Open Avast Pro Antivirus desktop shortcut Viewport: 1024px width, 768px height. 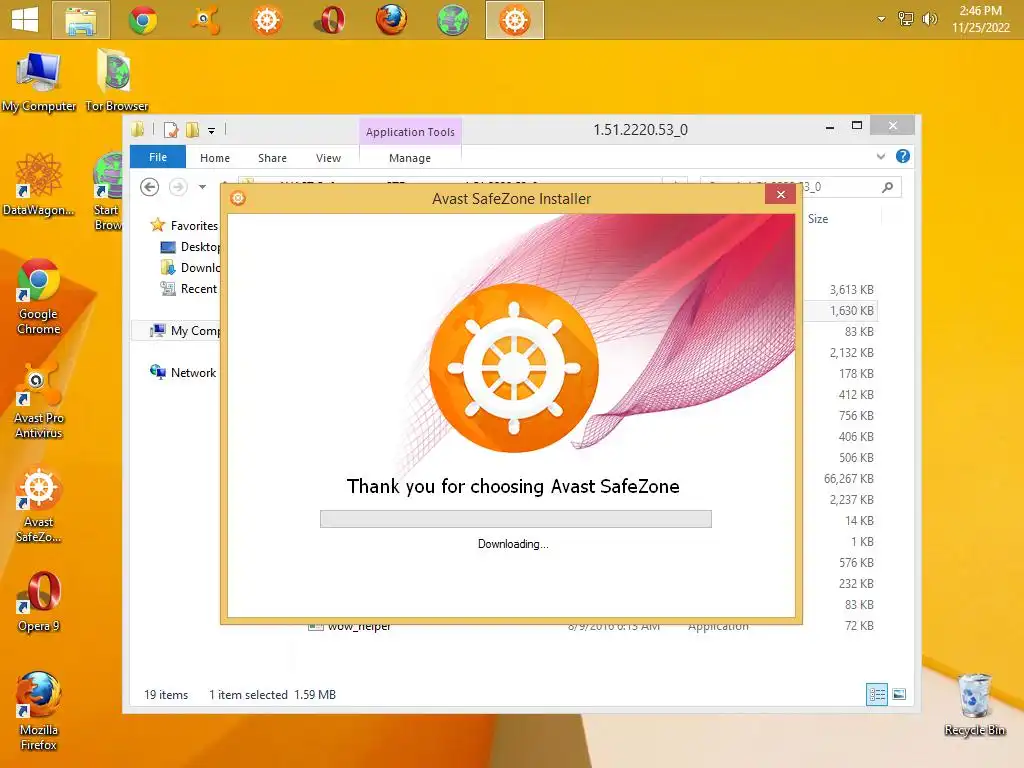(x=39, y=400)
